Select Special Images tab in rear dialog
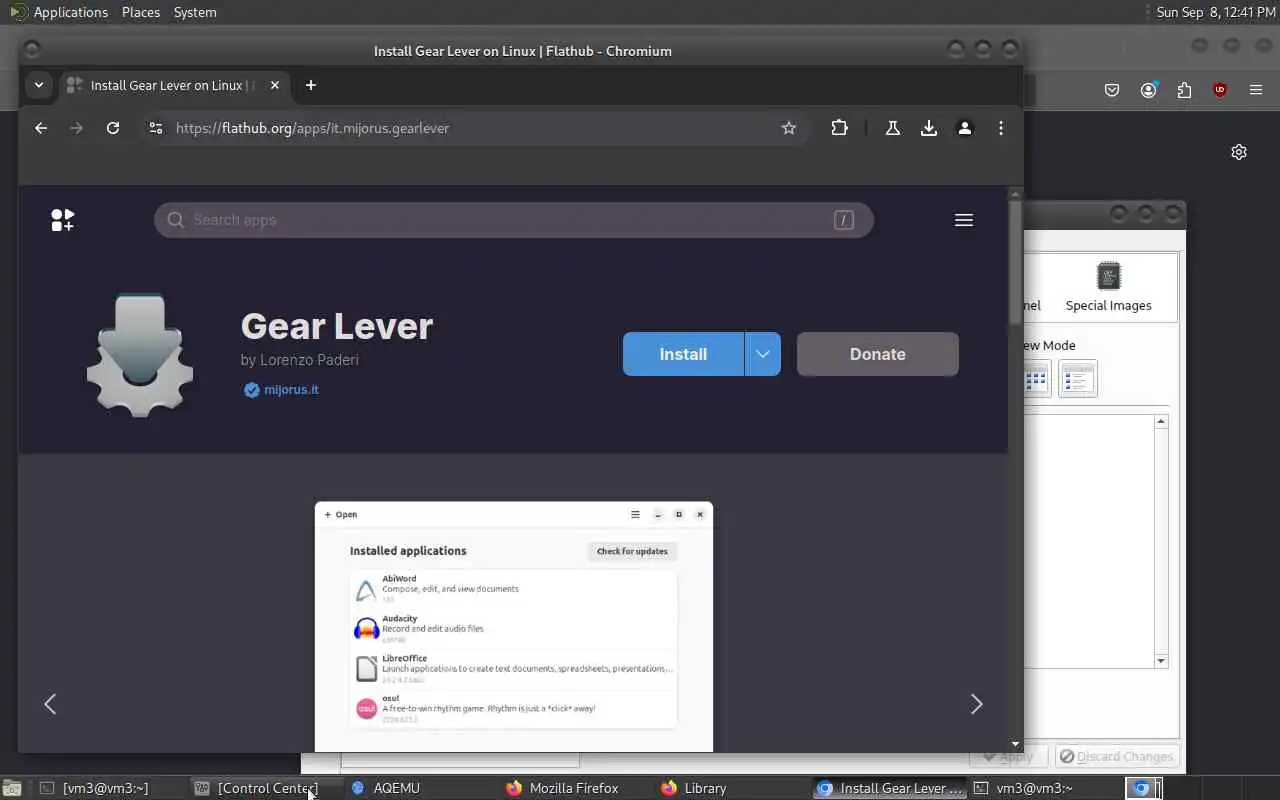 (1108, 287)
